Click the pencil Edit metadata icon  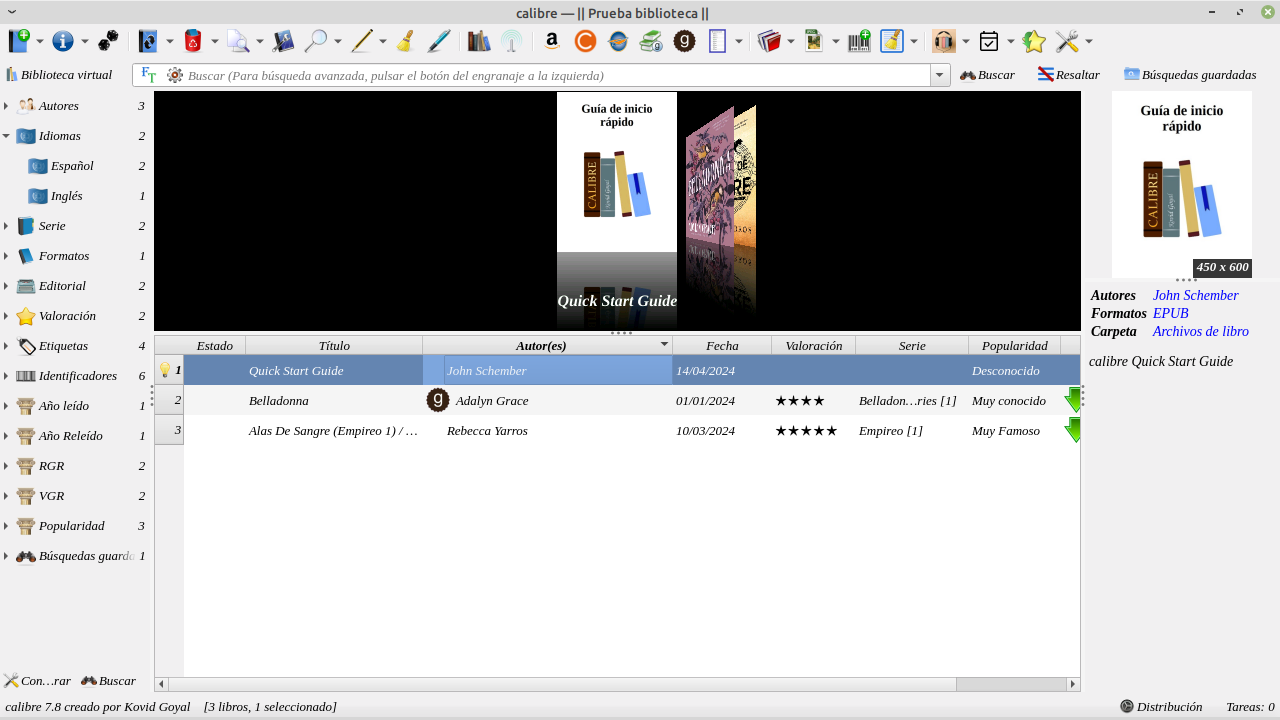pos(362,41)
